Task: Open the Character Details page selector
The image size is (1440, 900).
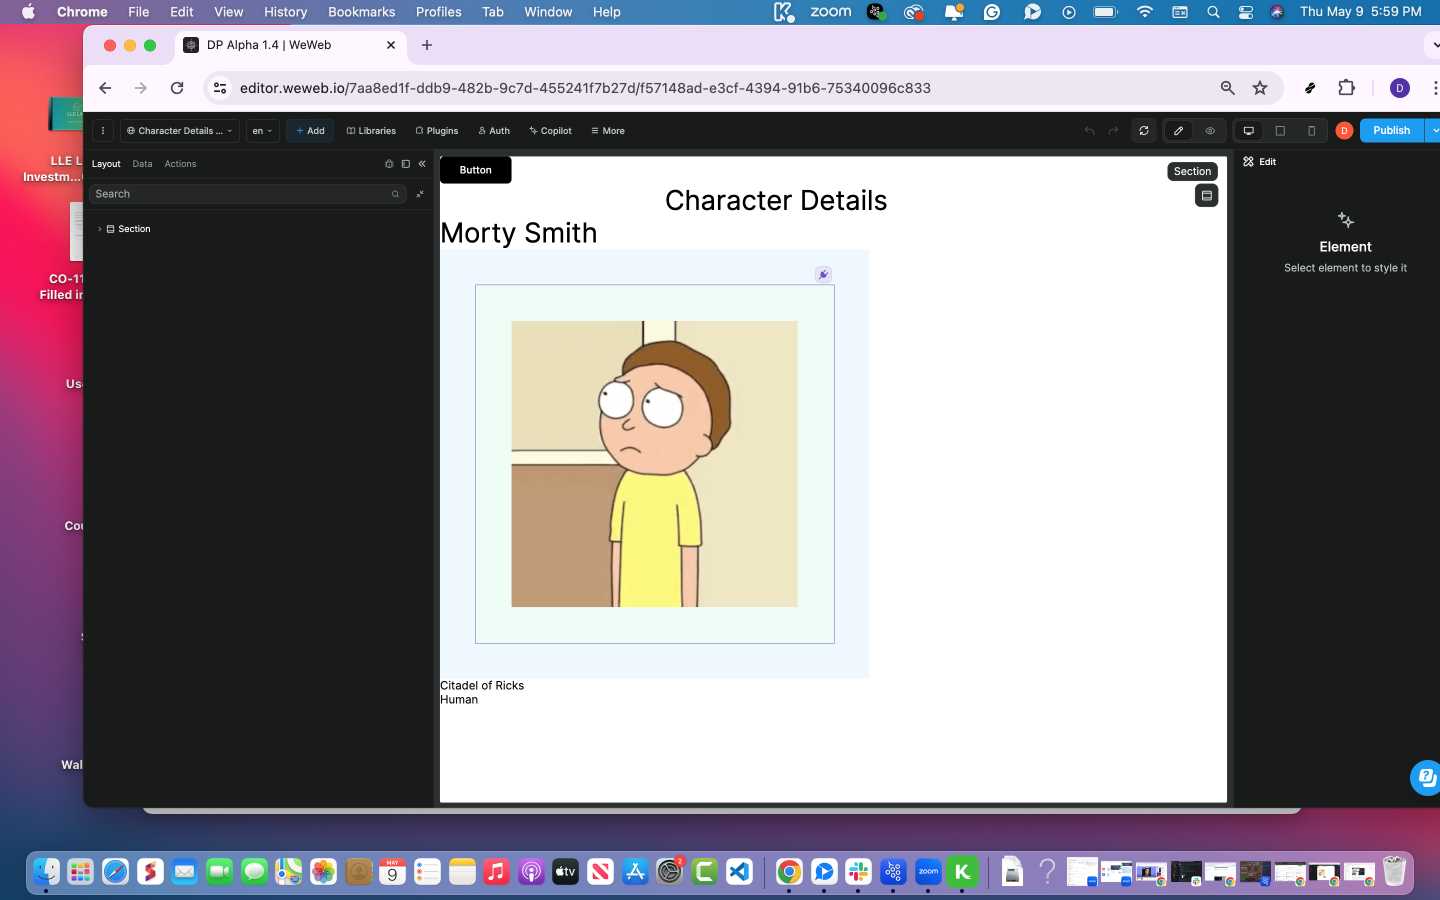Action: tap(180, 131)
